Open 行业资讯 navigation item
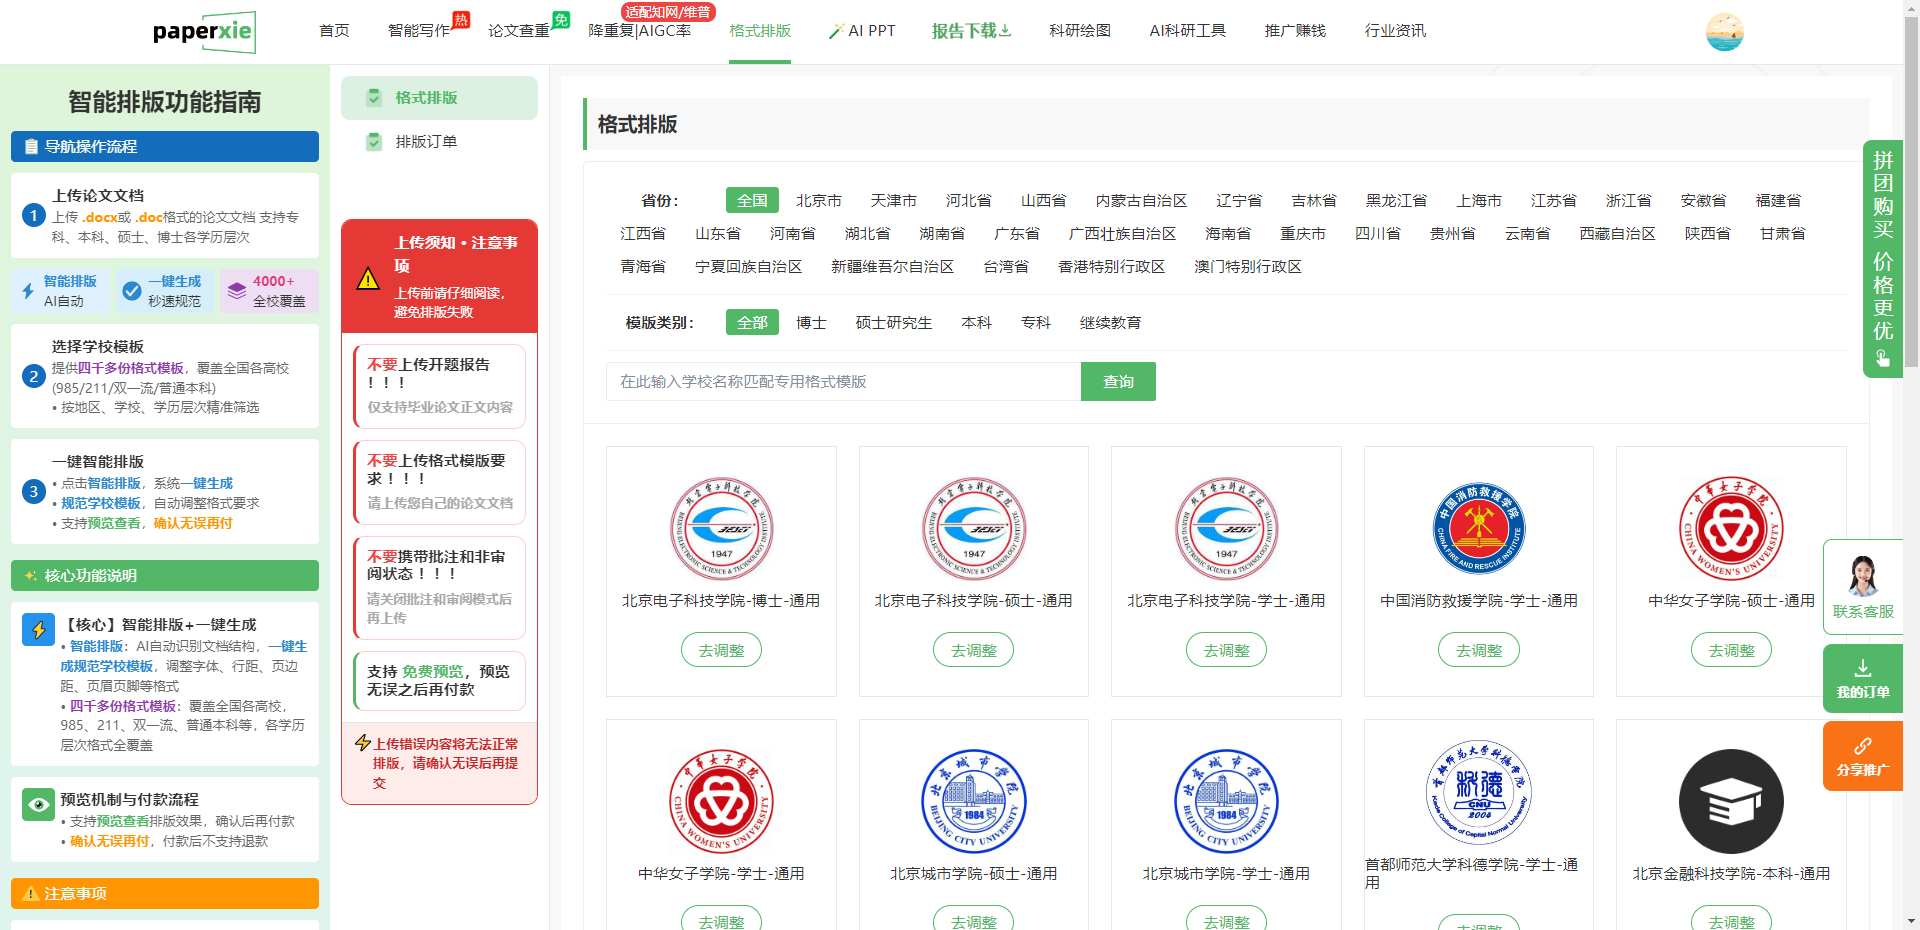This screenshot has height=930, width=1920. [1395, 31]
